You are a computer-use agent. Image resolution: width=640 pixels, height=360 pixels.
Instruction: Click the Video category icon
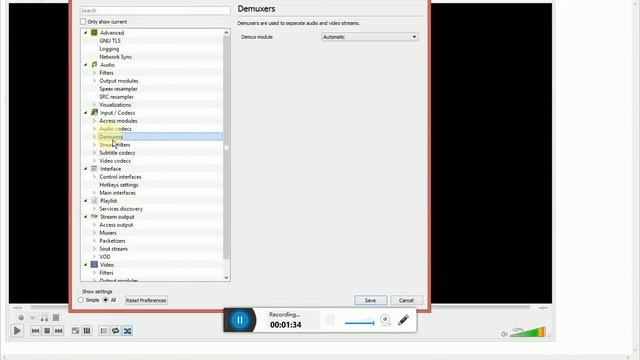coord(94,264)
